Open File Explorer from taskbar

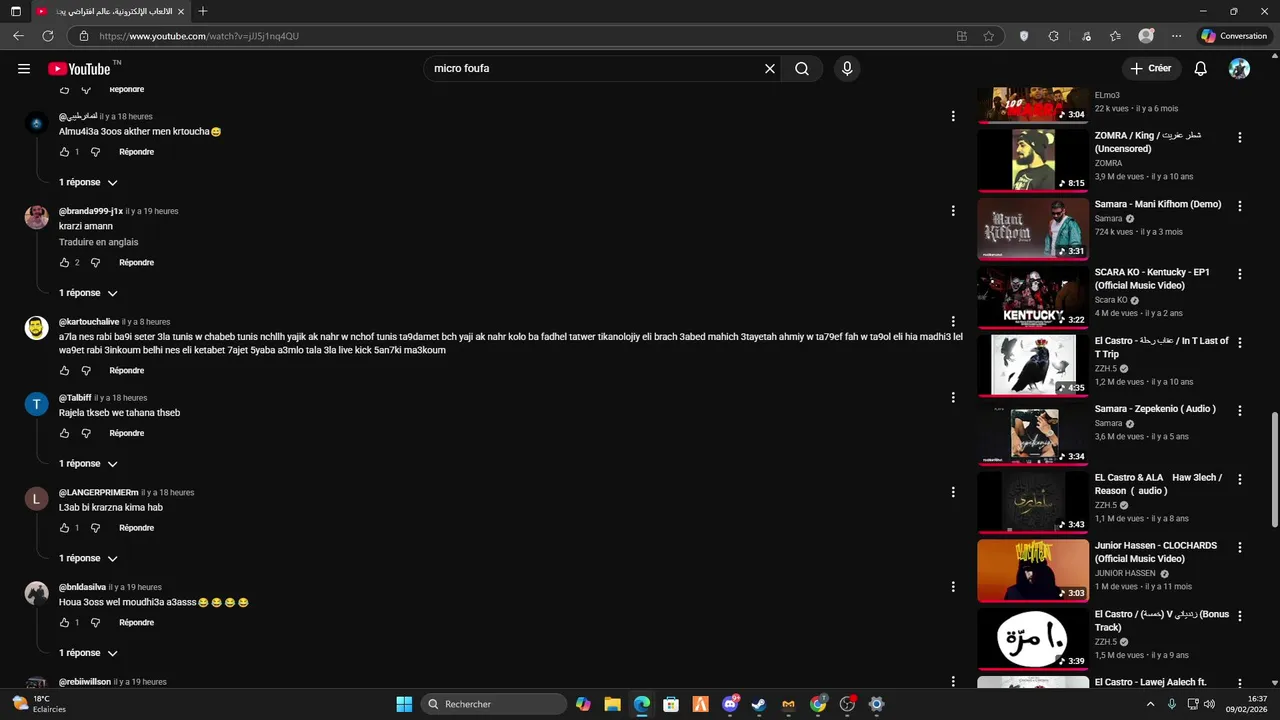[x=612, y=704]
